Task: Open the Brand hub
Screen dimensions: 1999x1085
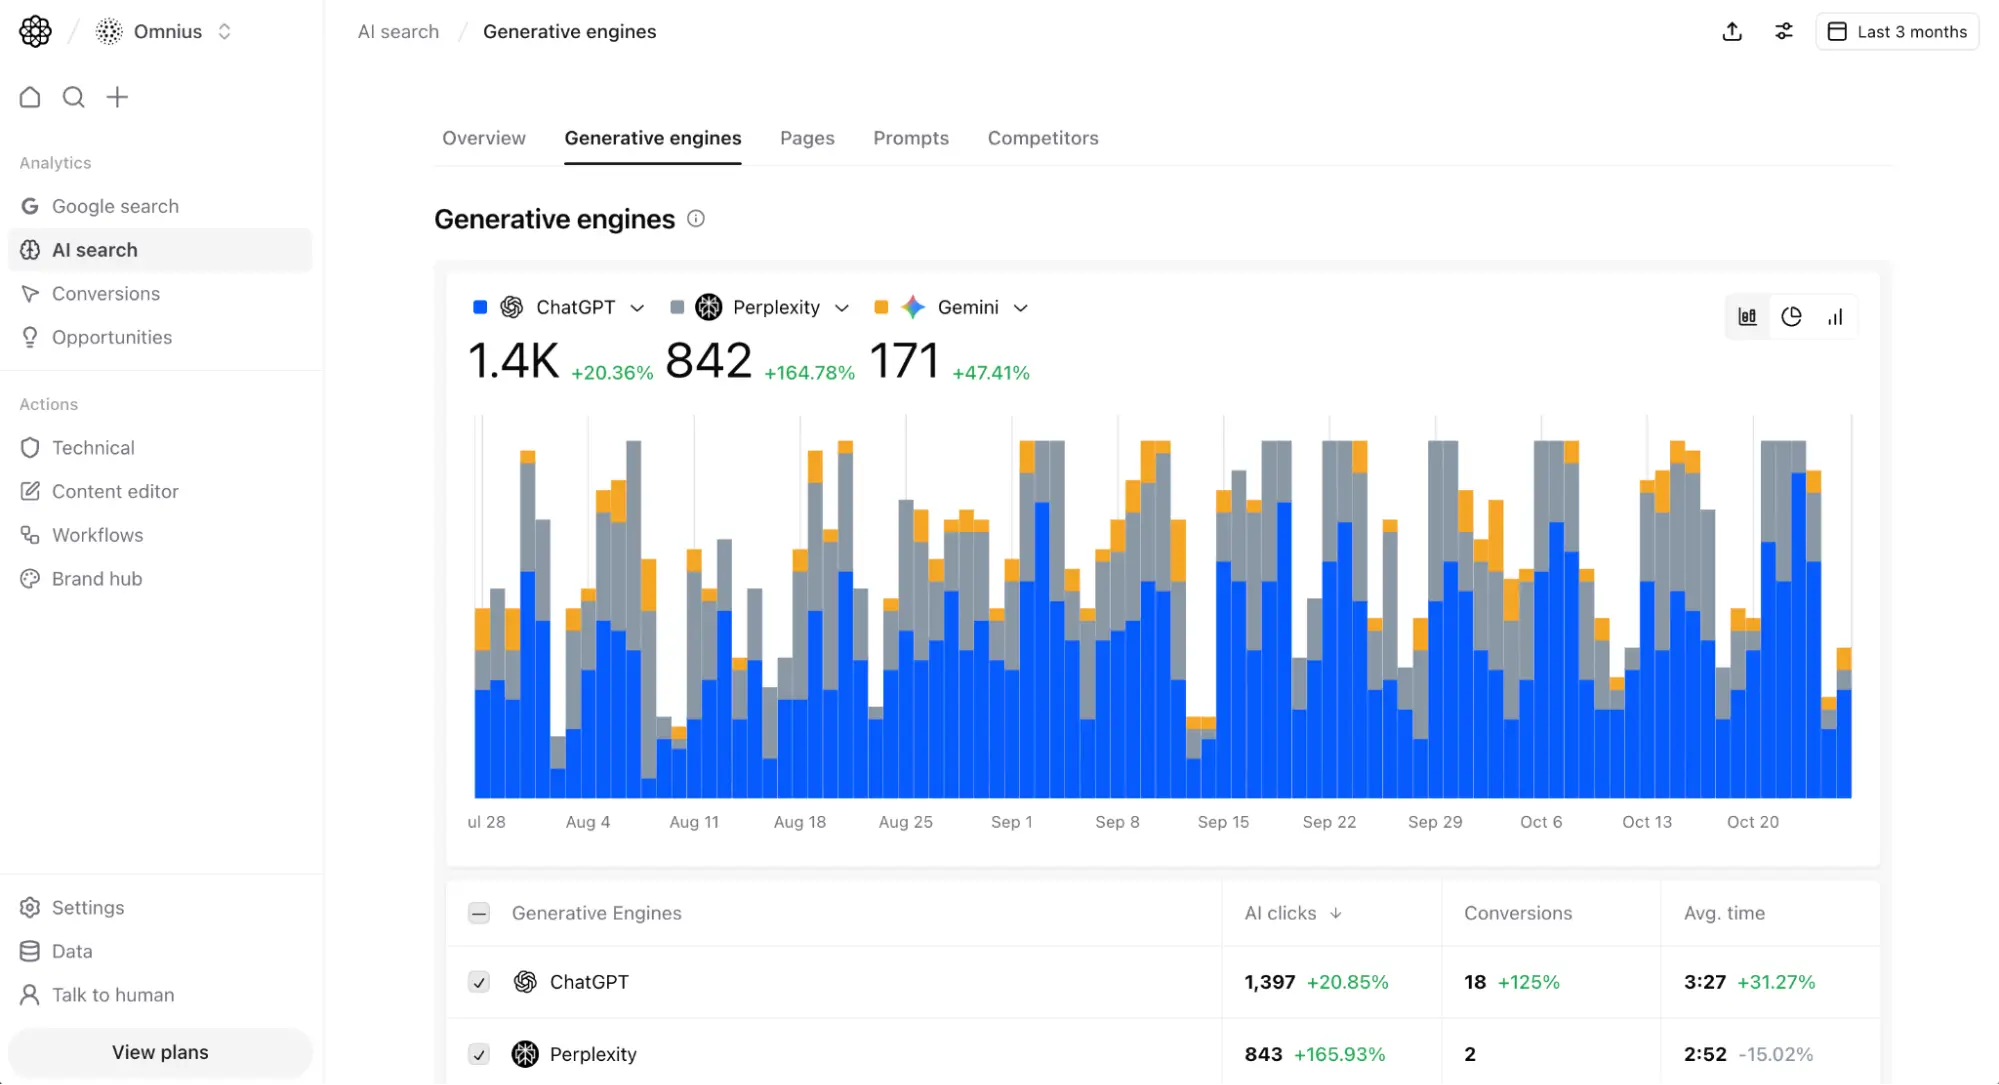Action: [x=96, y=578]
